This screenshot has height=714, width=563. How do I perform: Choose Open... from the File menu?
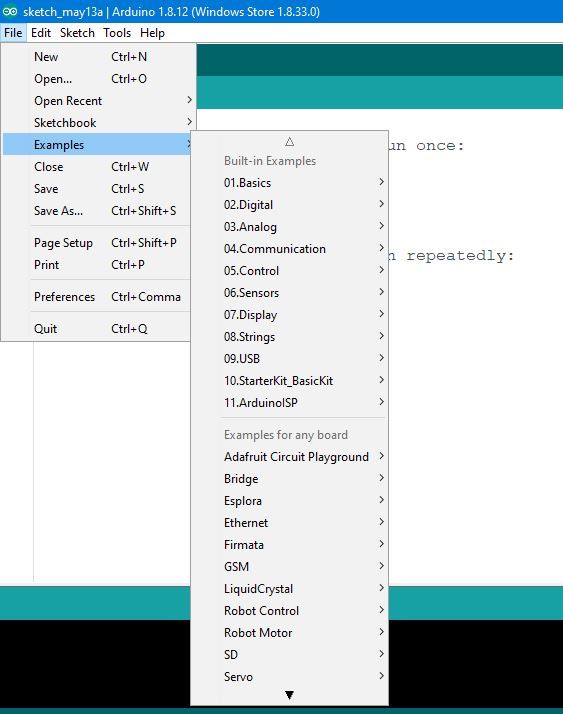97,79
